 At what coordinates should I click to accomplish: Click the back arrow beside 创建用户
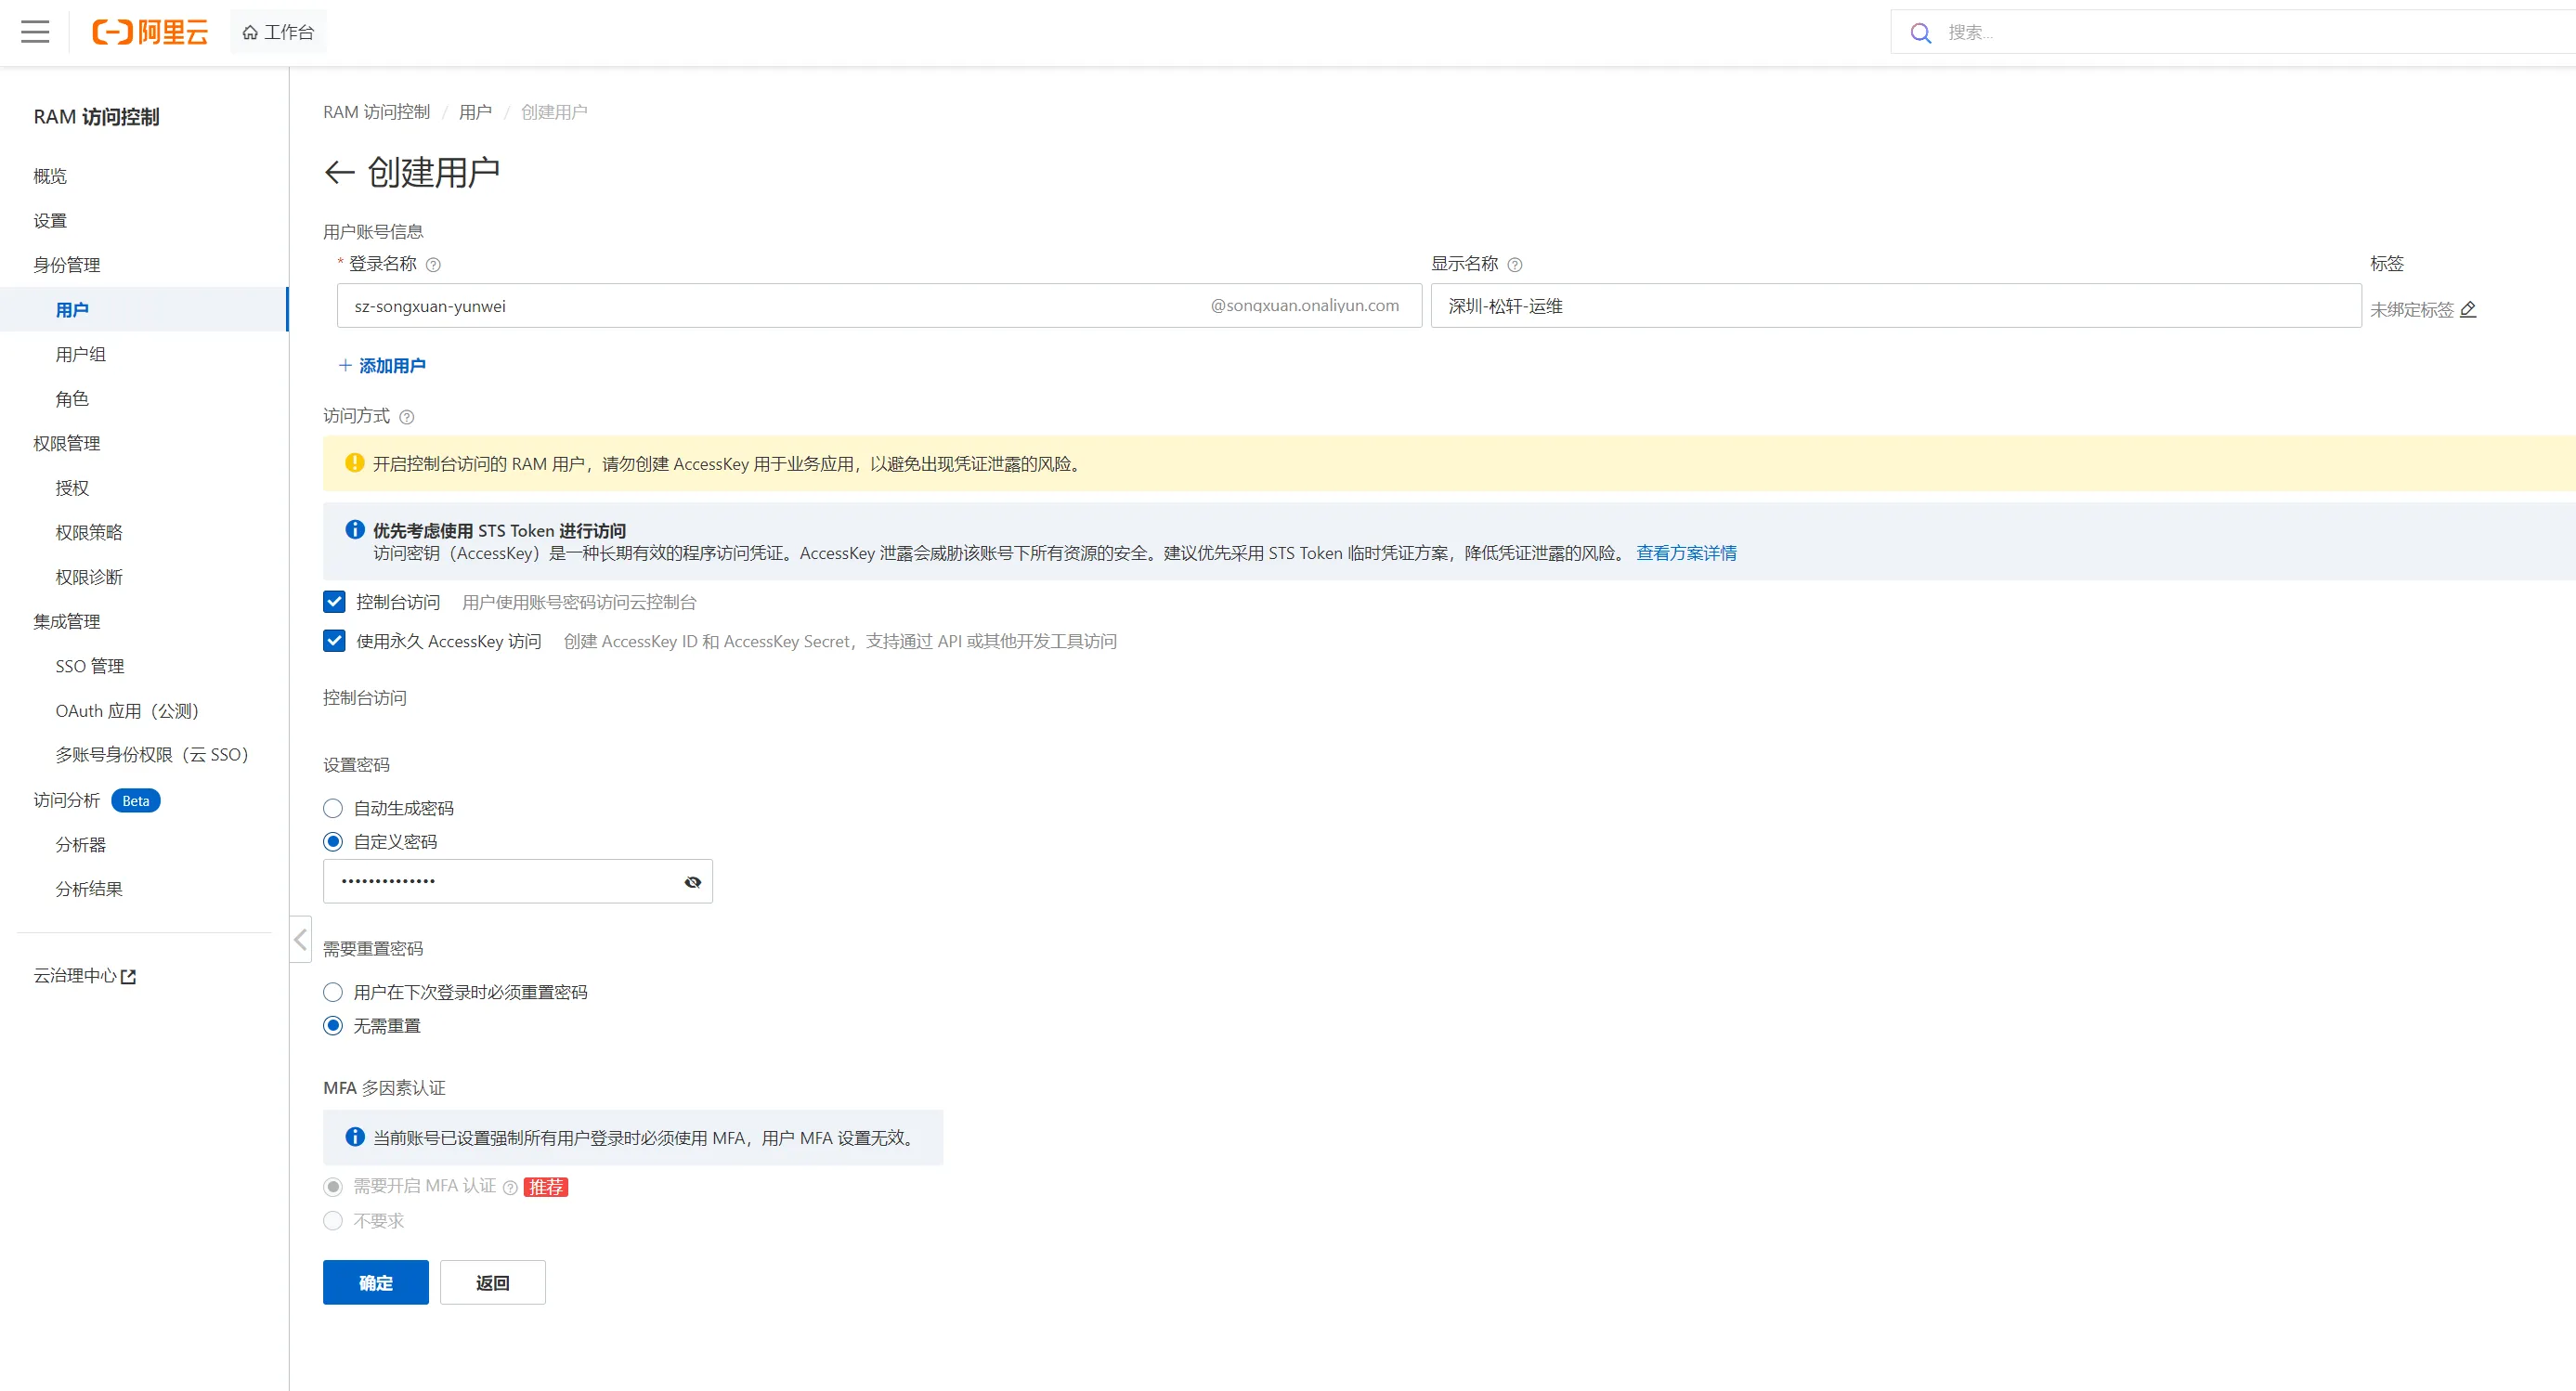(339, 173)
